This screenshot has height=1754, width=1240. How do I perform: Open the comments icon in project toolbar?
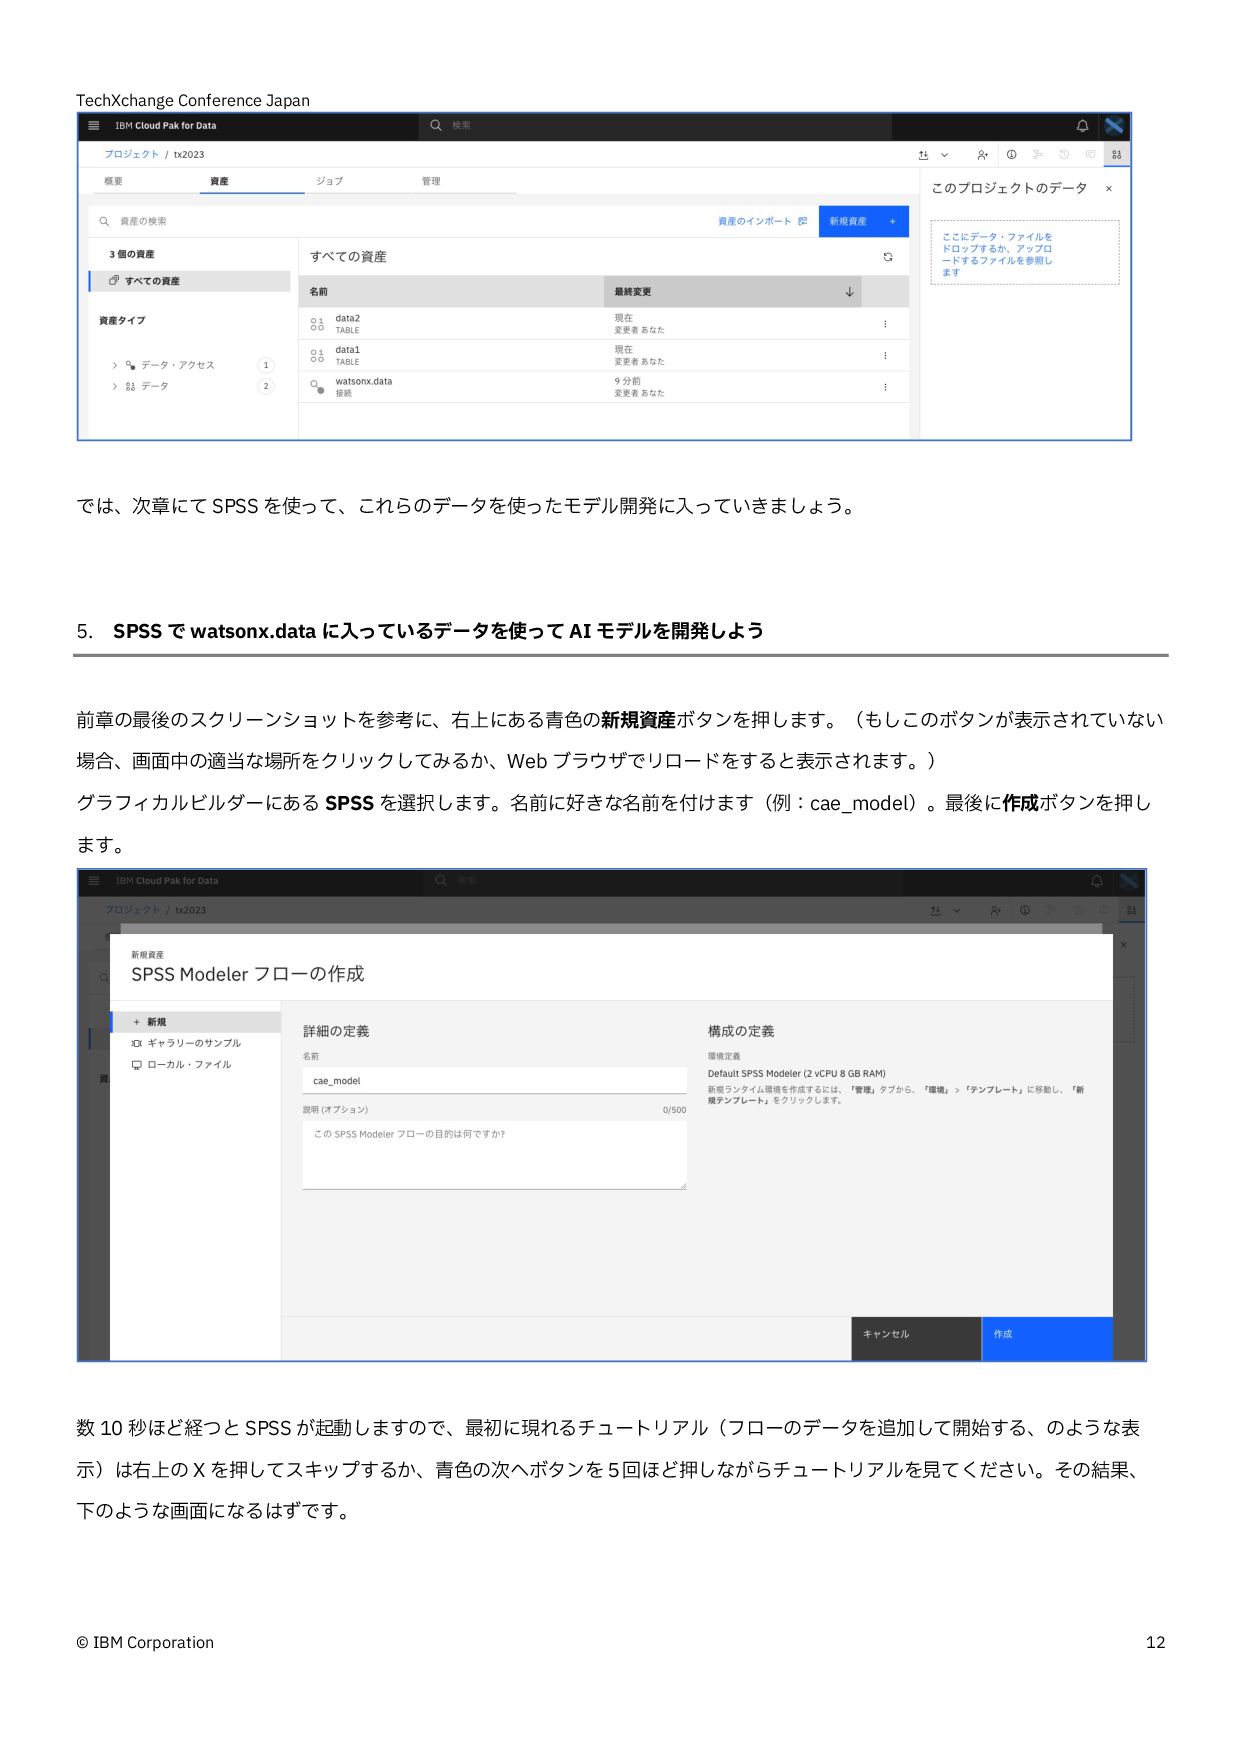[1090, 155]
